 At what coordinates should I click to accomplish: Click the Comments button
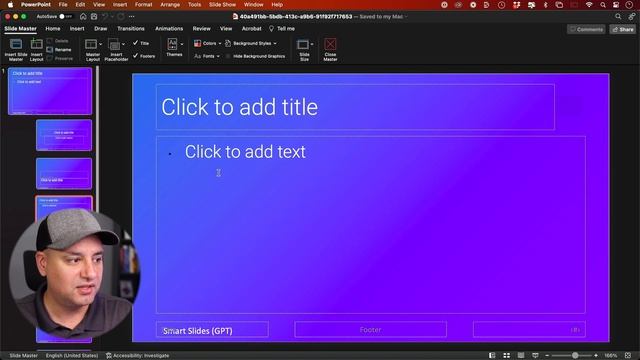586,29
